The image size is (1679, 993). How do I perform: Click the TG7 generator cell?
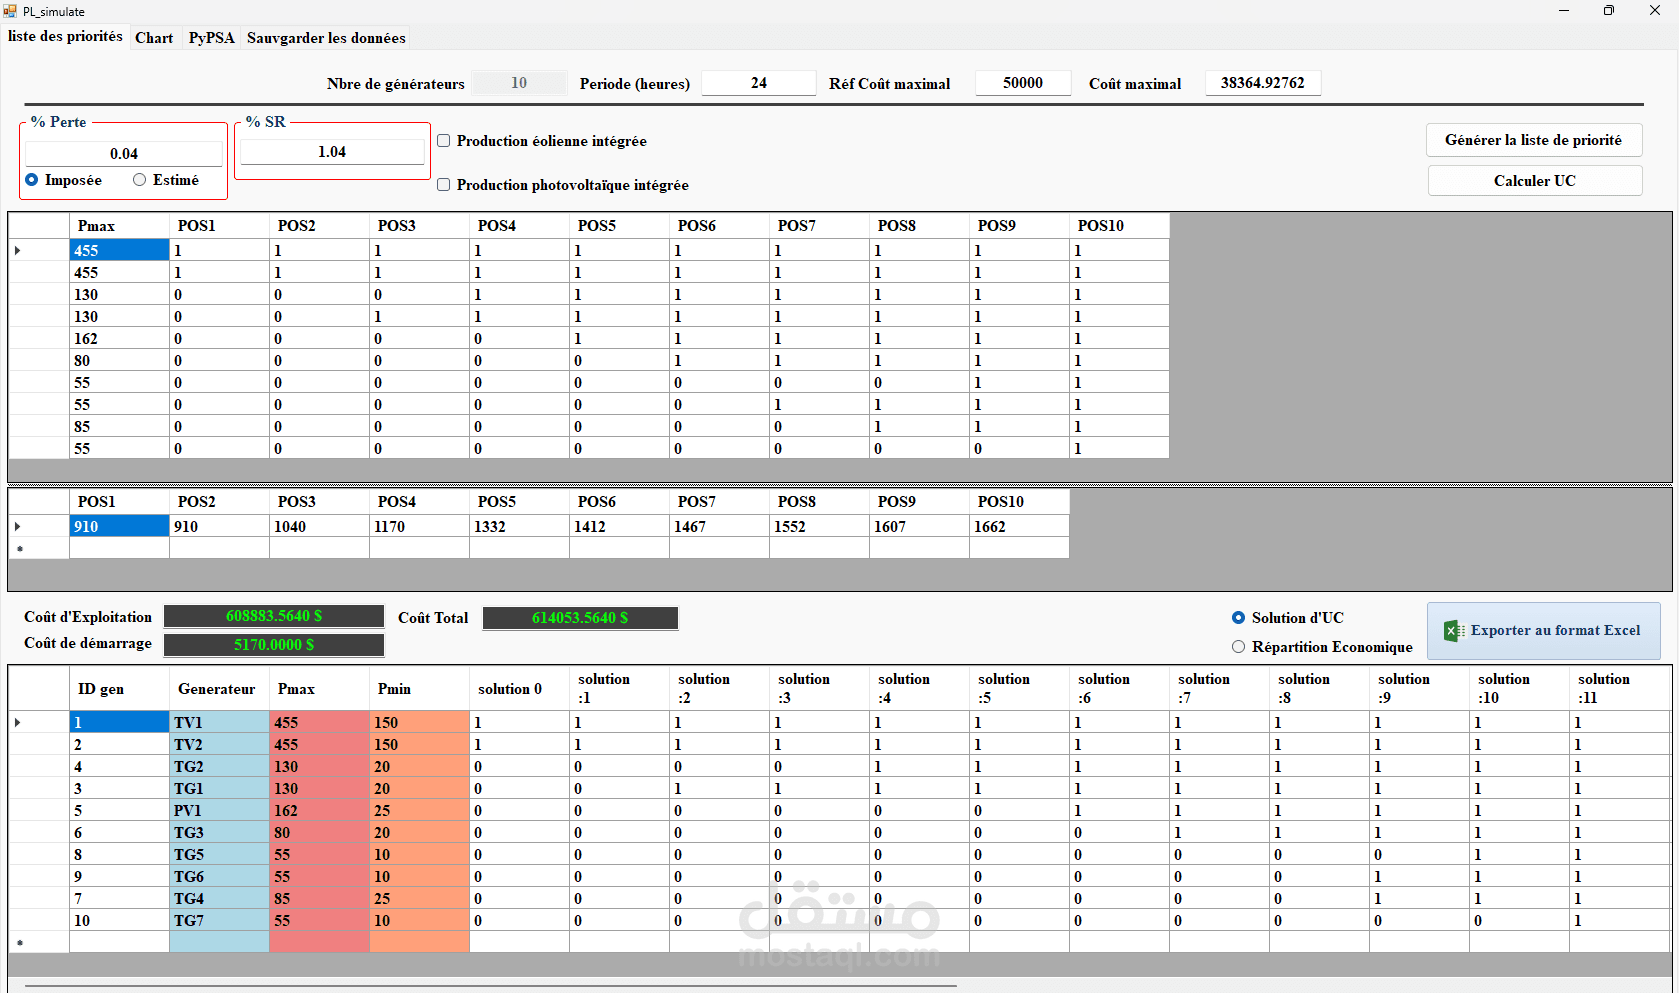[219, 921]
